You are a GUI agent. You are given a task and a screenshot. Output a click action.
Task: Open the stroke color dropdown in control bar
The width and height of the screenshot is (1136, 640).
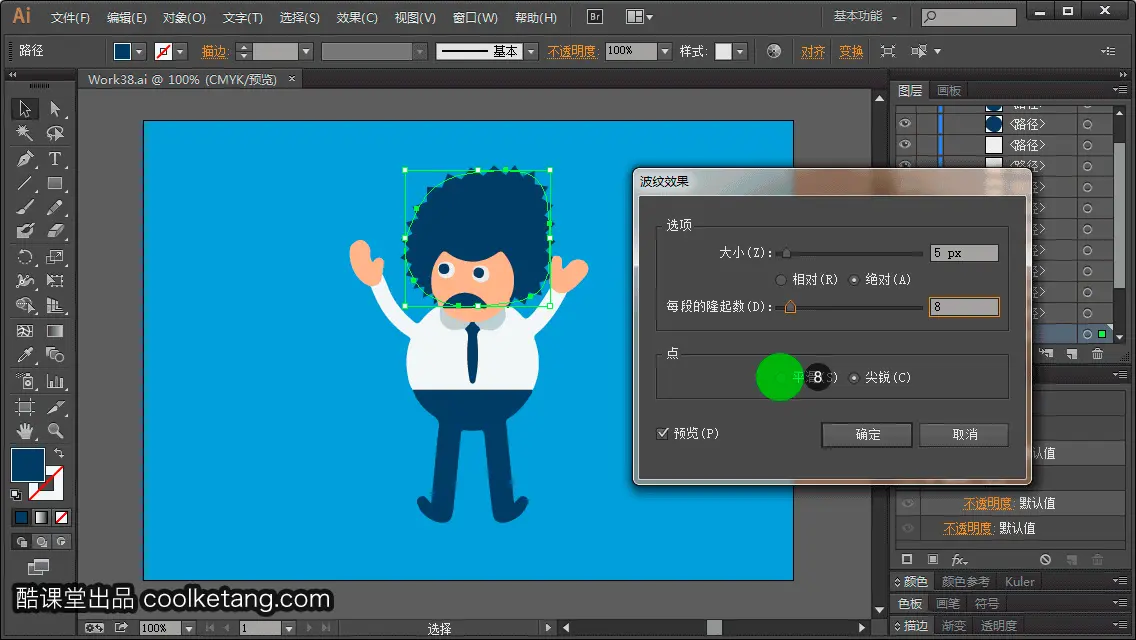[180, 51]
